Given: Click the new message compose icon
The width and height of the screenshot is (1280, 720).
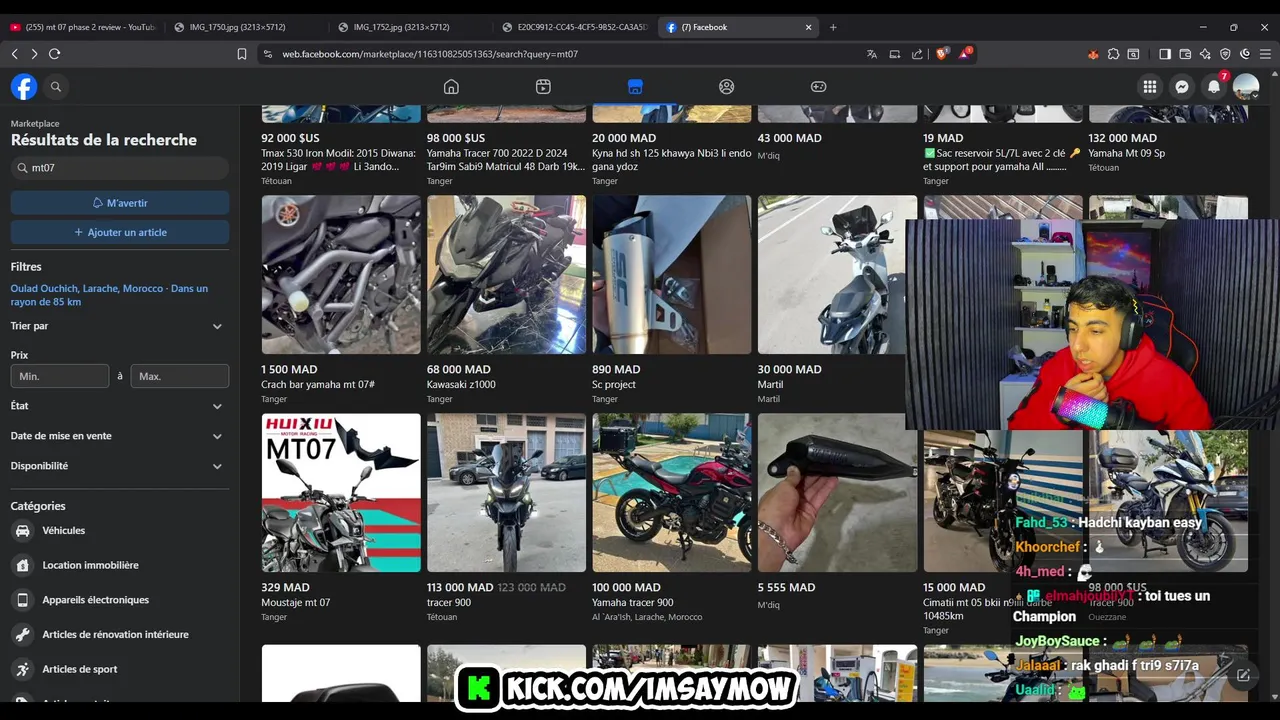Looking at the screenshot, I should [x=1243, y=676].
